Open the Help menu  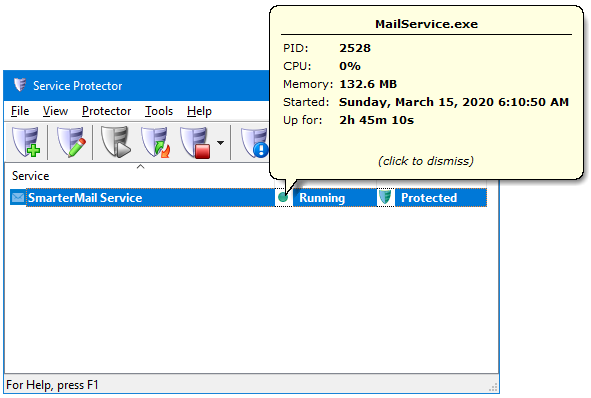(x=199, y=111)
